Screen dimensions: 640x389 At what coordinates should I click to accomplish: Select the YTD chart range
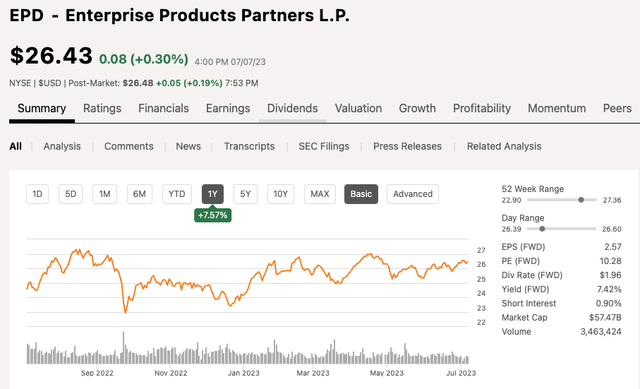point(177,194)
